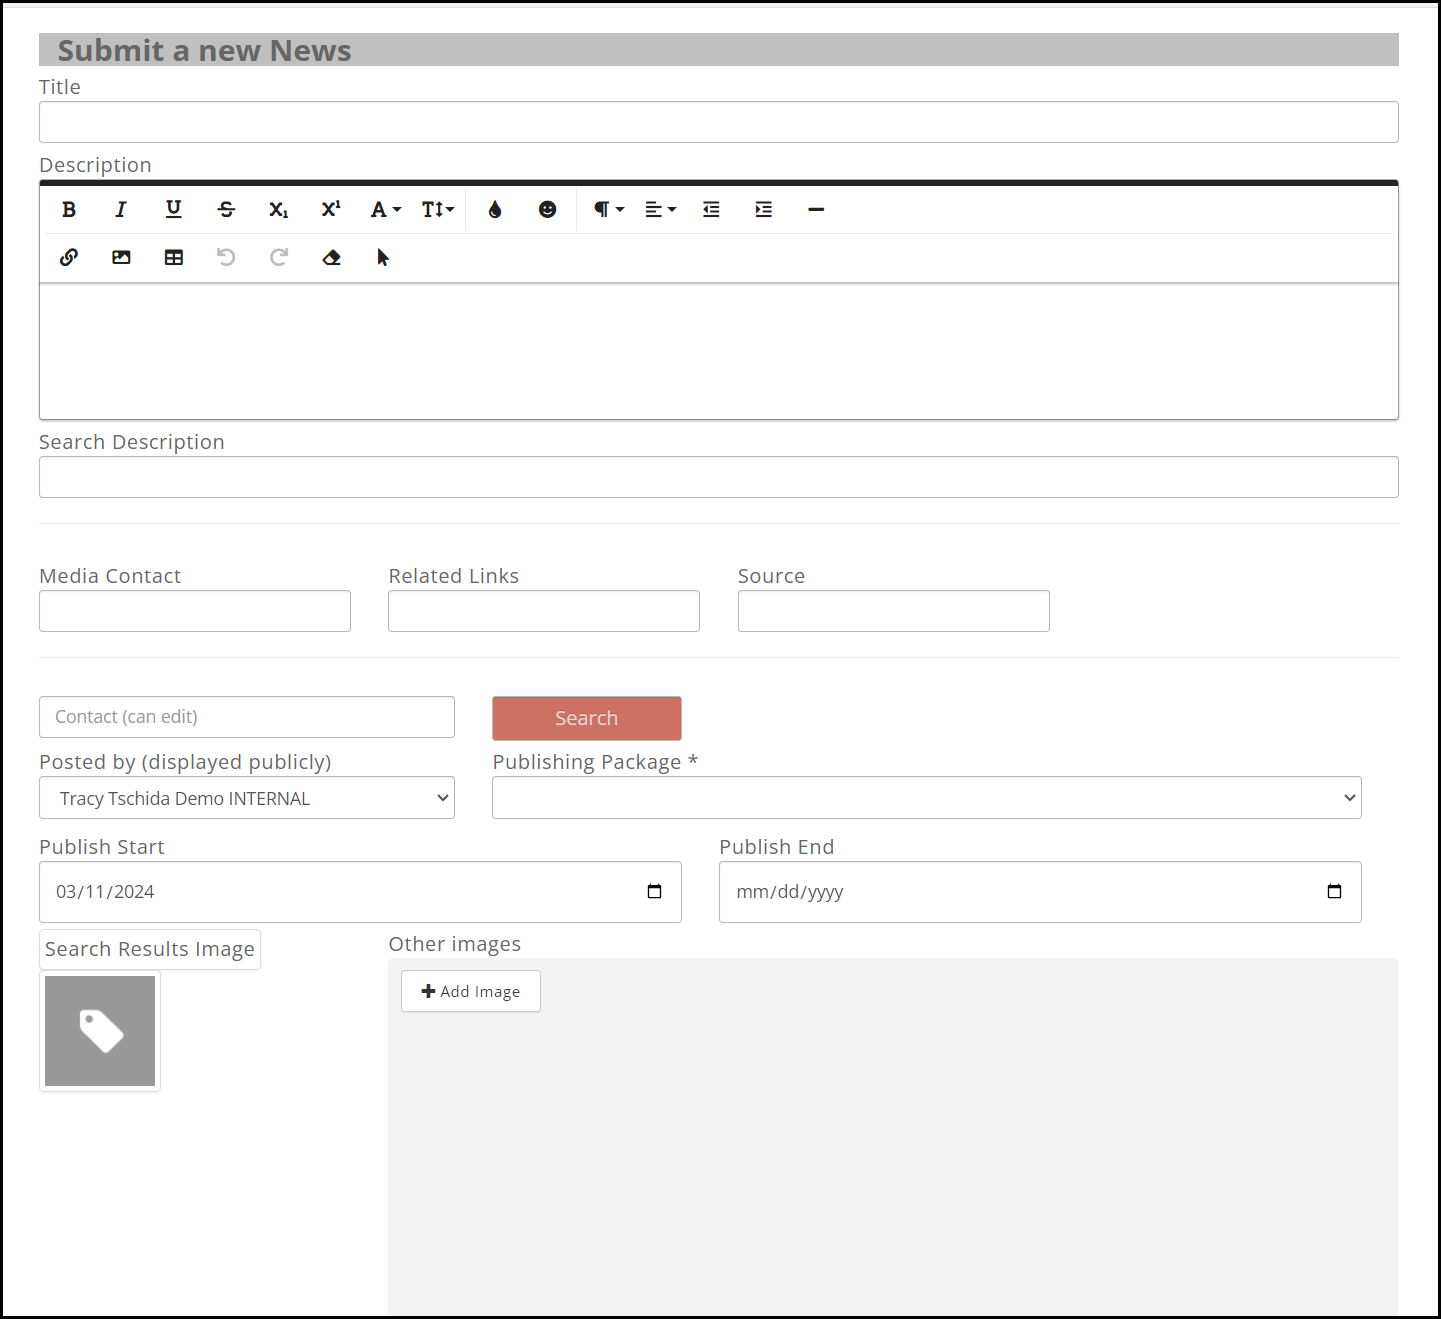This screenshot has height=1319, width=1441.
Task: Apply underline formatting
Action: tap(173, 209)
